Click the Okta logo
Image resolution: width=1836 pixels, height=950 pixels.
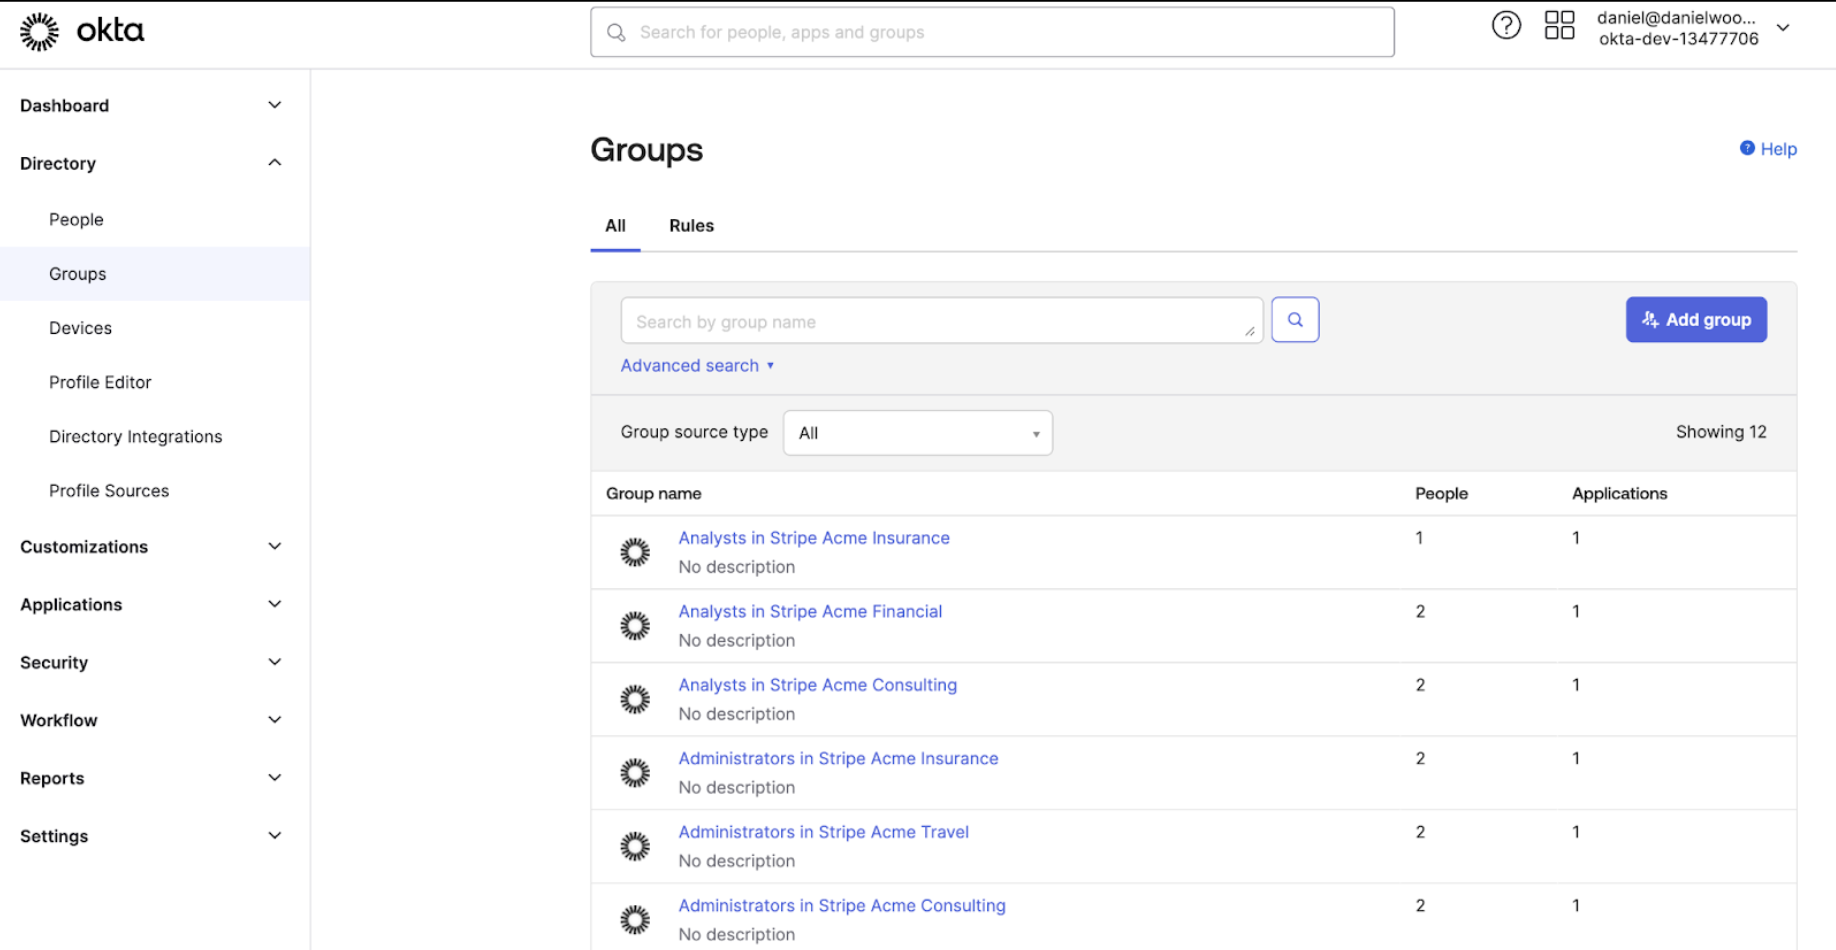point(82,32)
